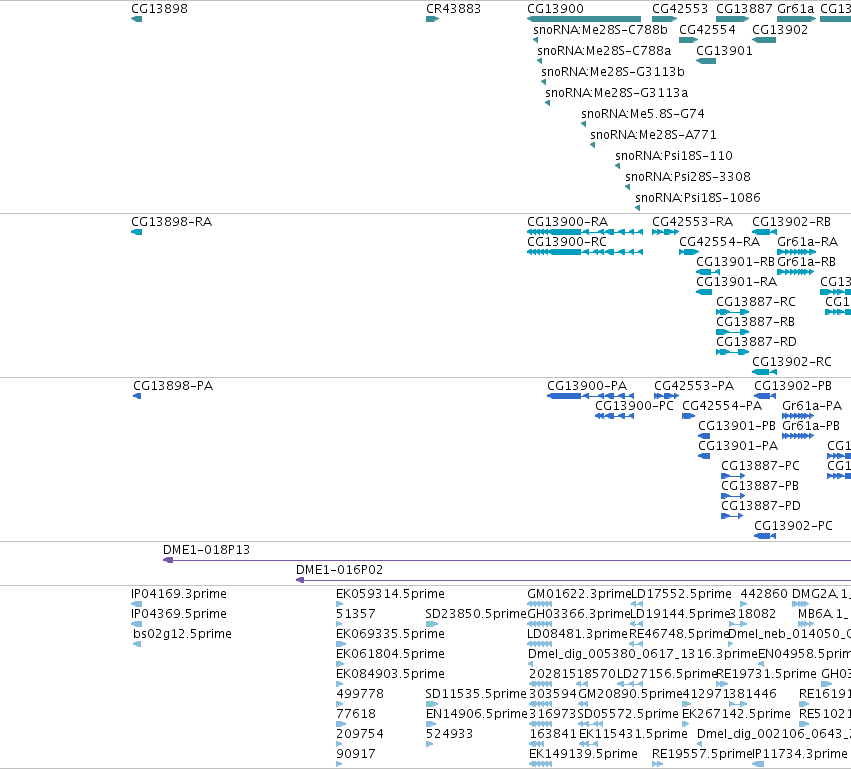Click snoRNA:Psi18S-110 label
851x769 pixels.
674,156
